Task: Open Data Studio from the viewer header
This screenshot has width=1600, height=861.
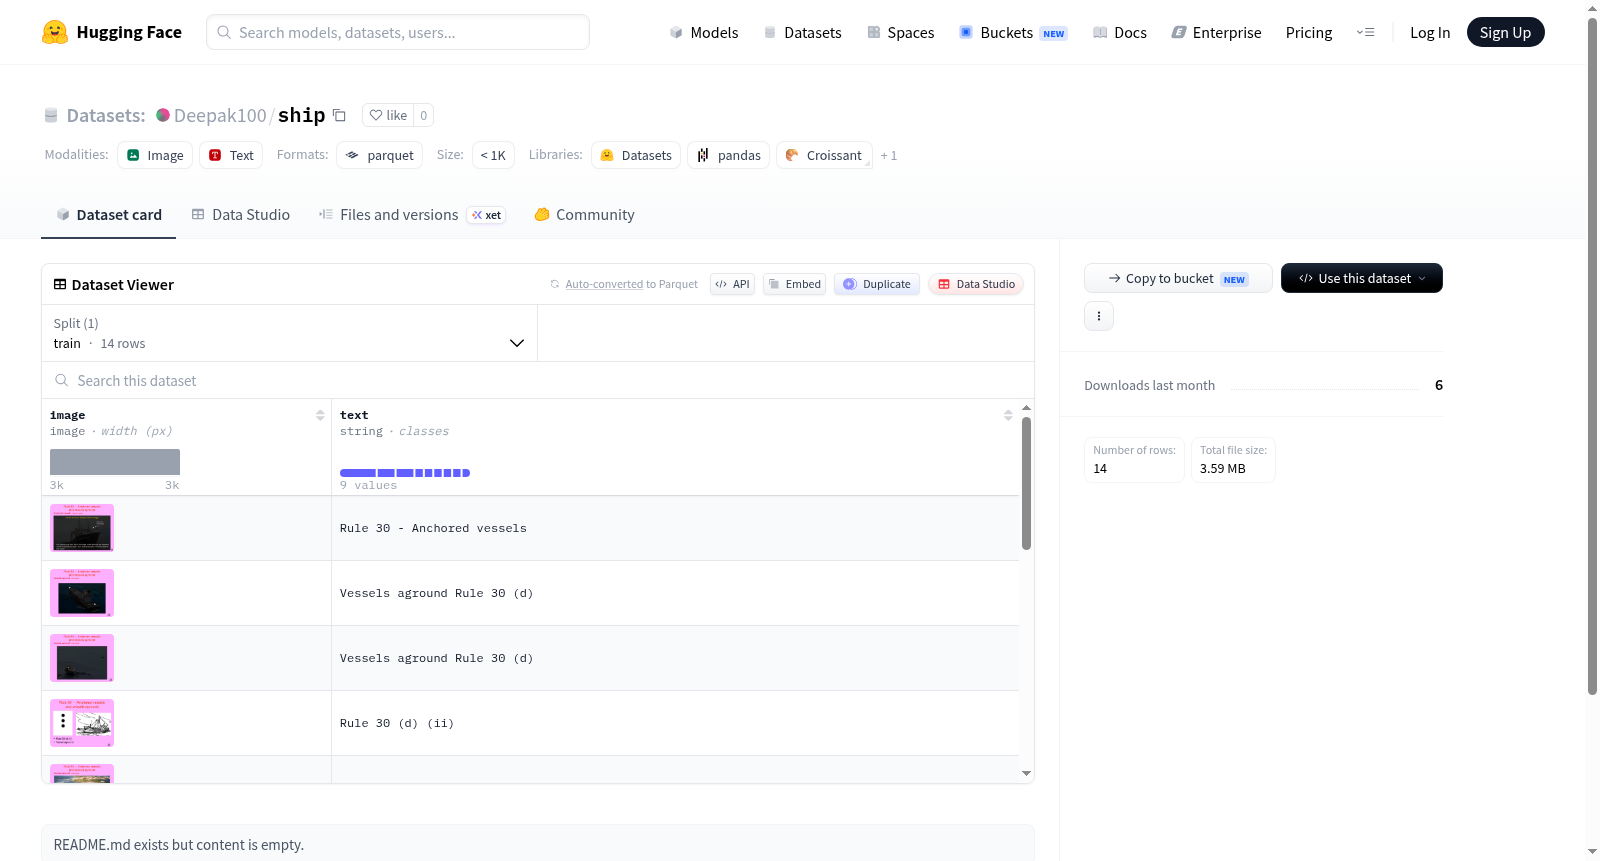Action: pyautogui.click(x=976, y=284)
